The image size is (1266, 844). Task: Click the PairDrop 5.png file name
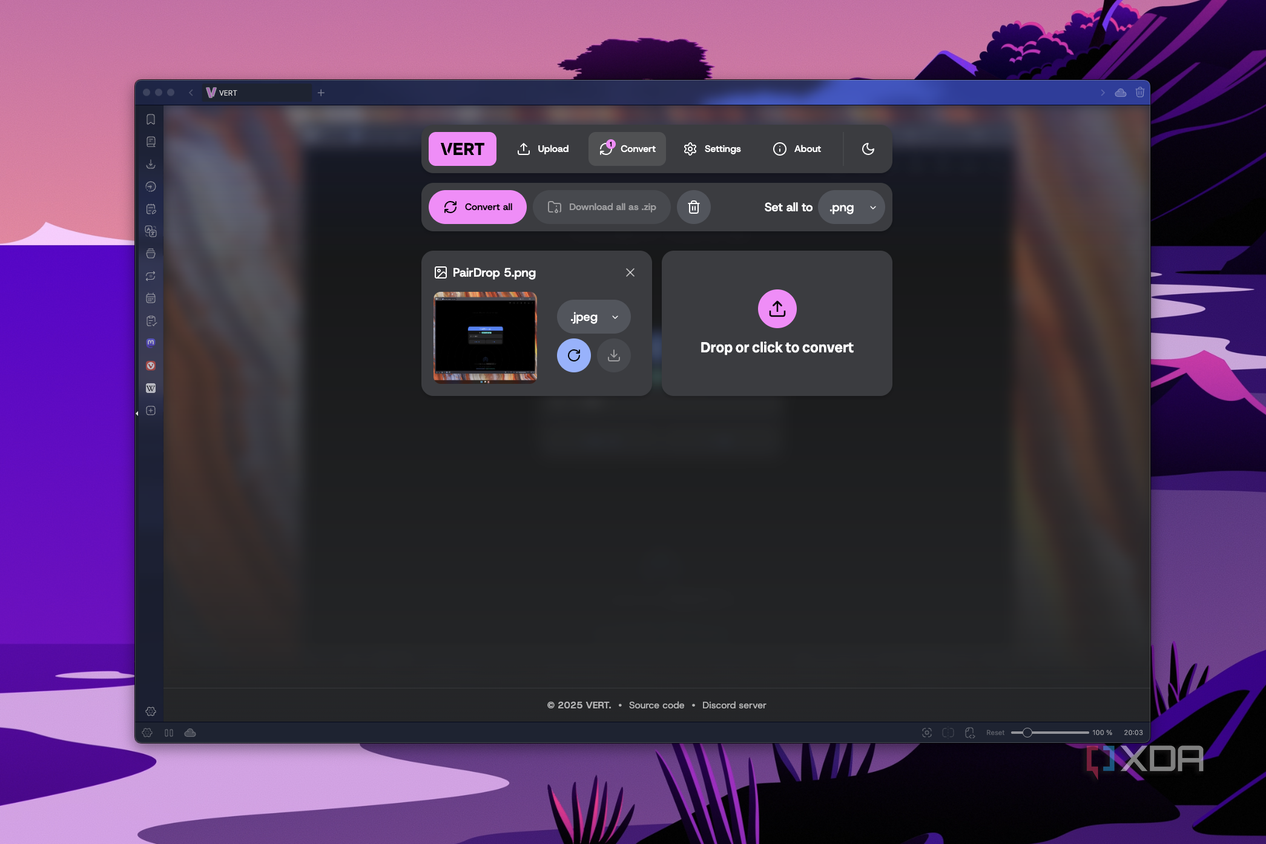(494, 272)
